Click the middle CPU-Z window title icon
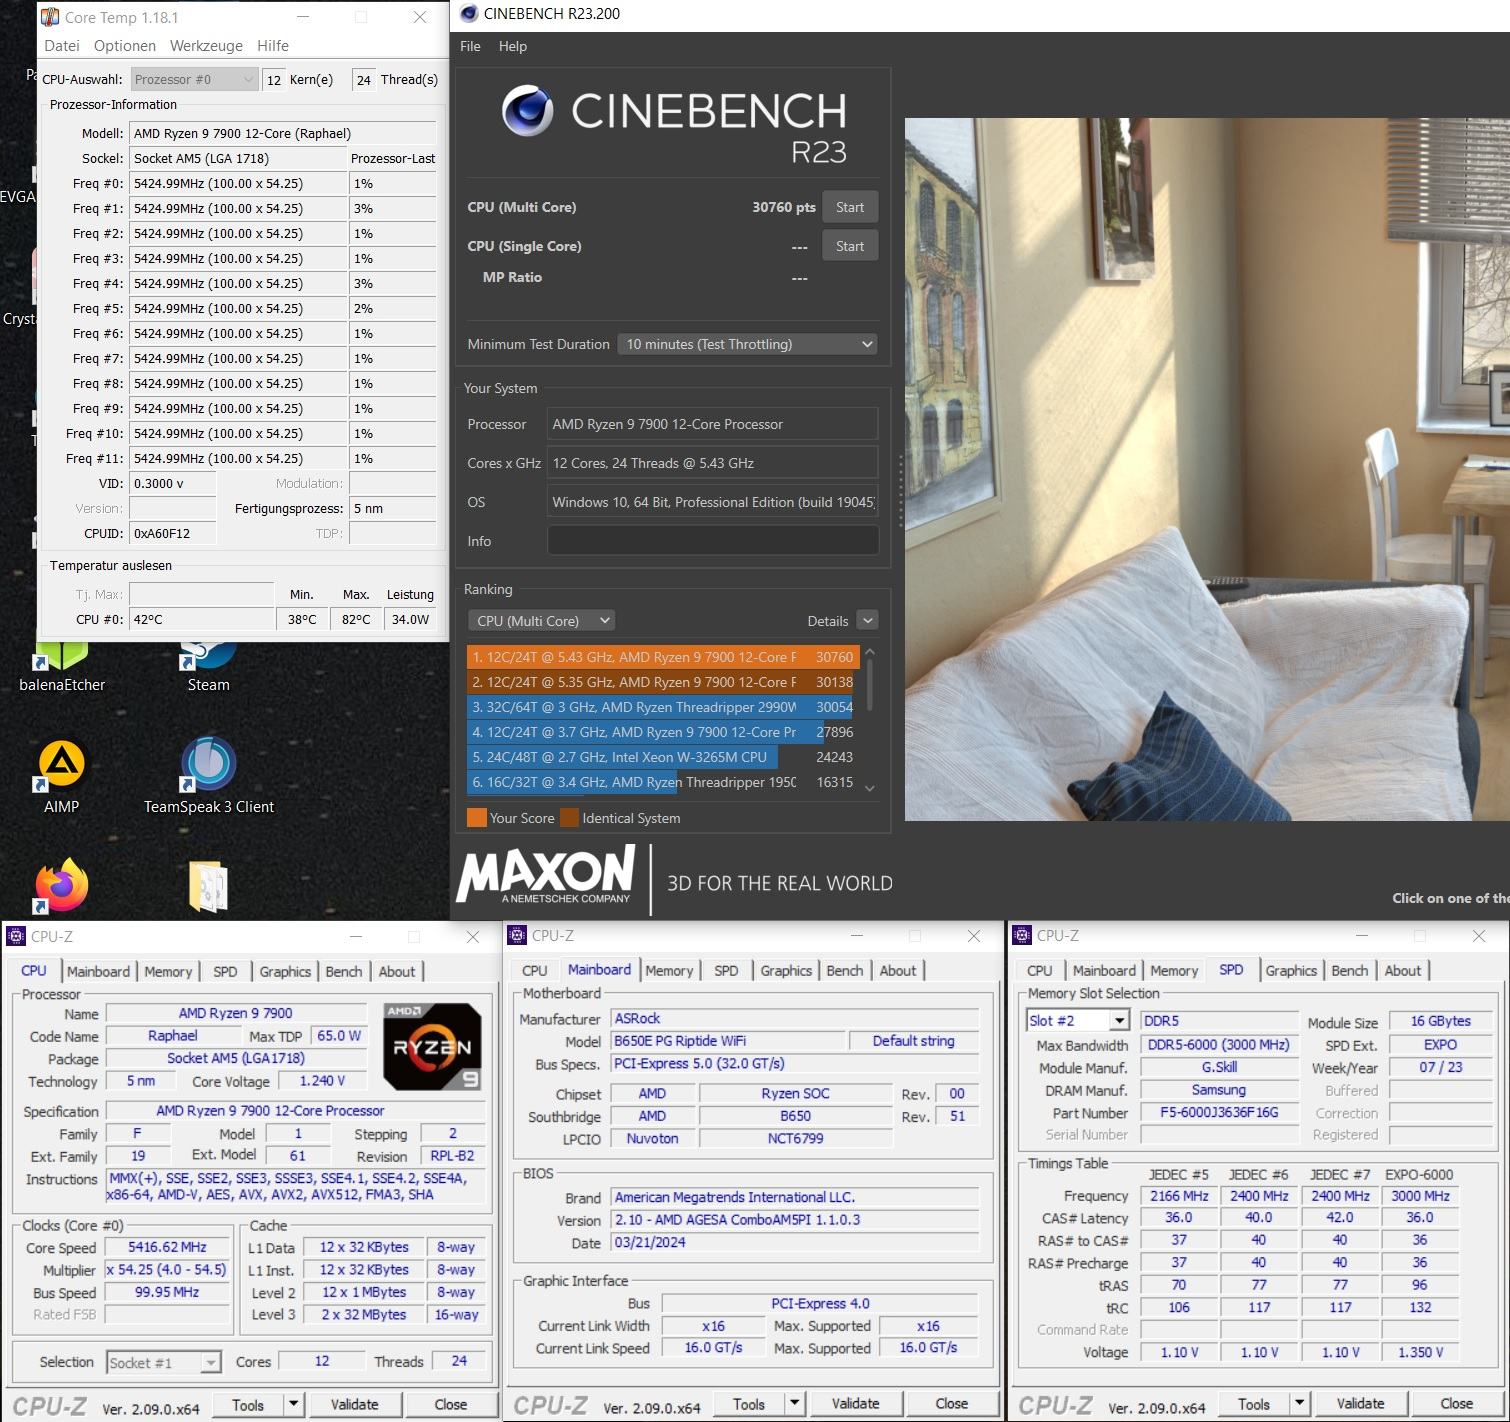The width and height of the screenshot is (1510, 1422). coord(517,935)
